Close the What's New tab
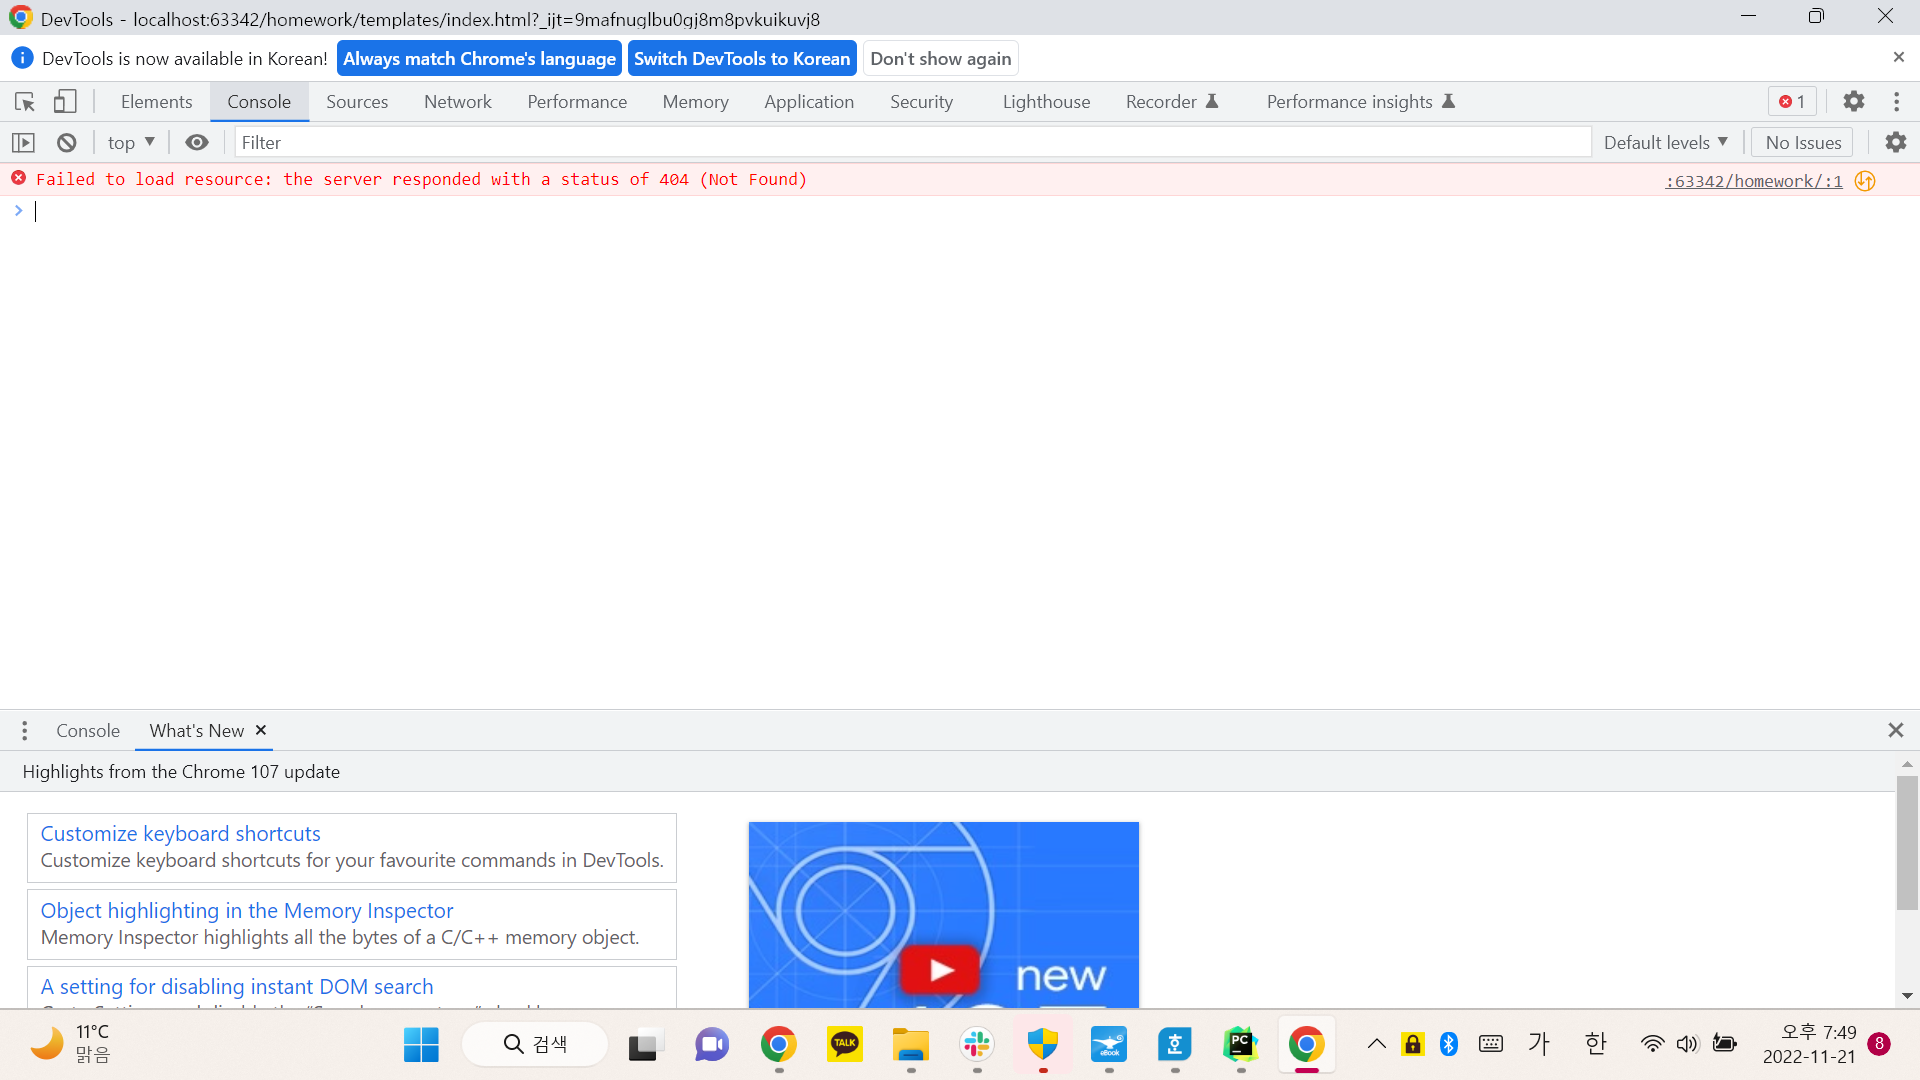 point(261,730)
